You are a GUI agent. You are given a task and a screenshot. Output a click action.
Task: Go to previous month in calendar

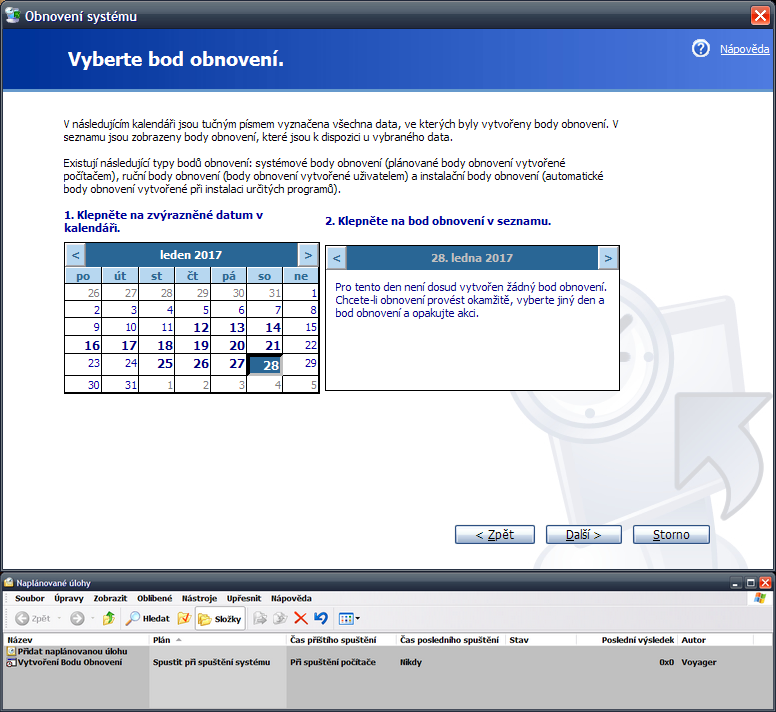pos(76,255)
